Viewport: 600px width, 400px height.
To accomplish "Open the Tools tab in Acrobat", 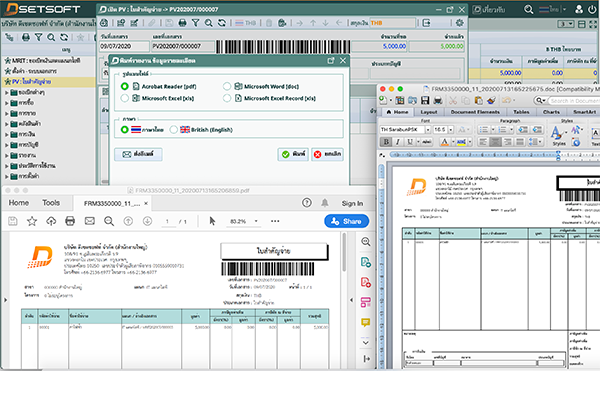I will [50, 203].
